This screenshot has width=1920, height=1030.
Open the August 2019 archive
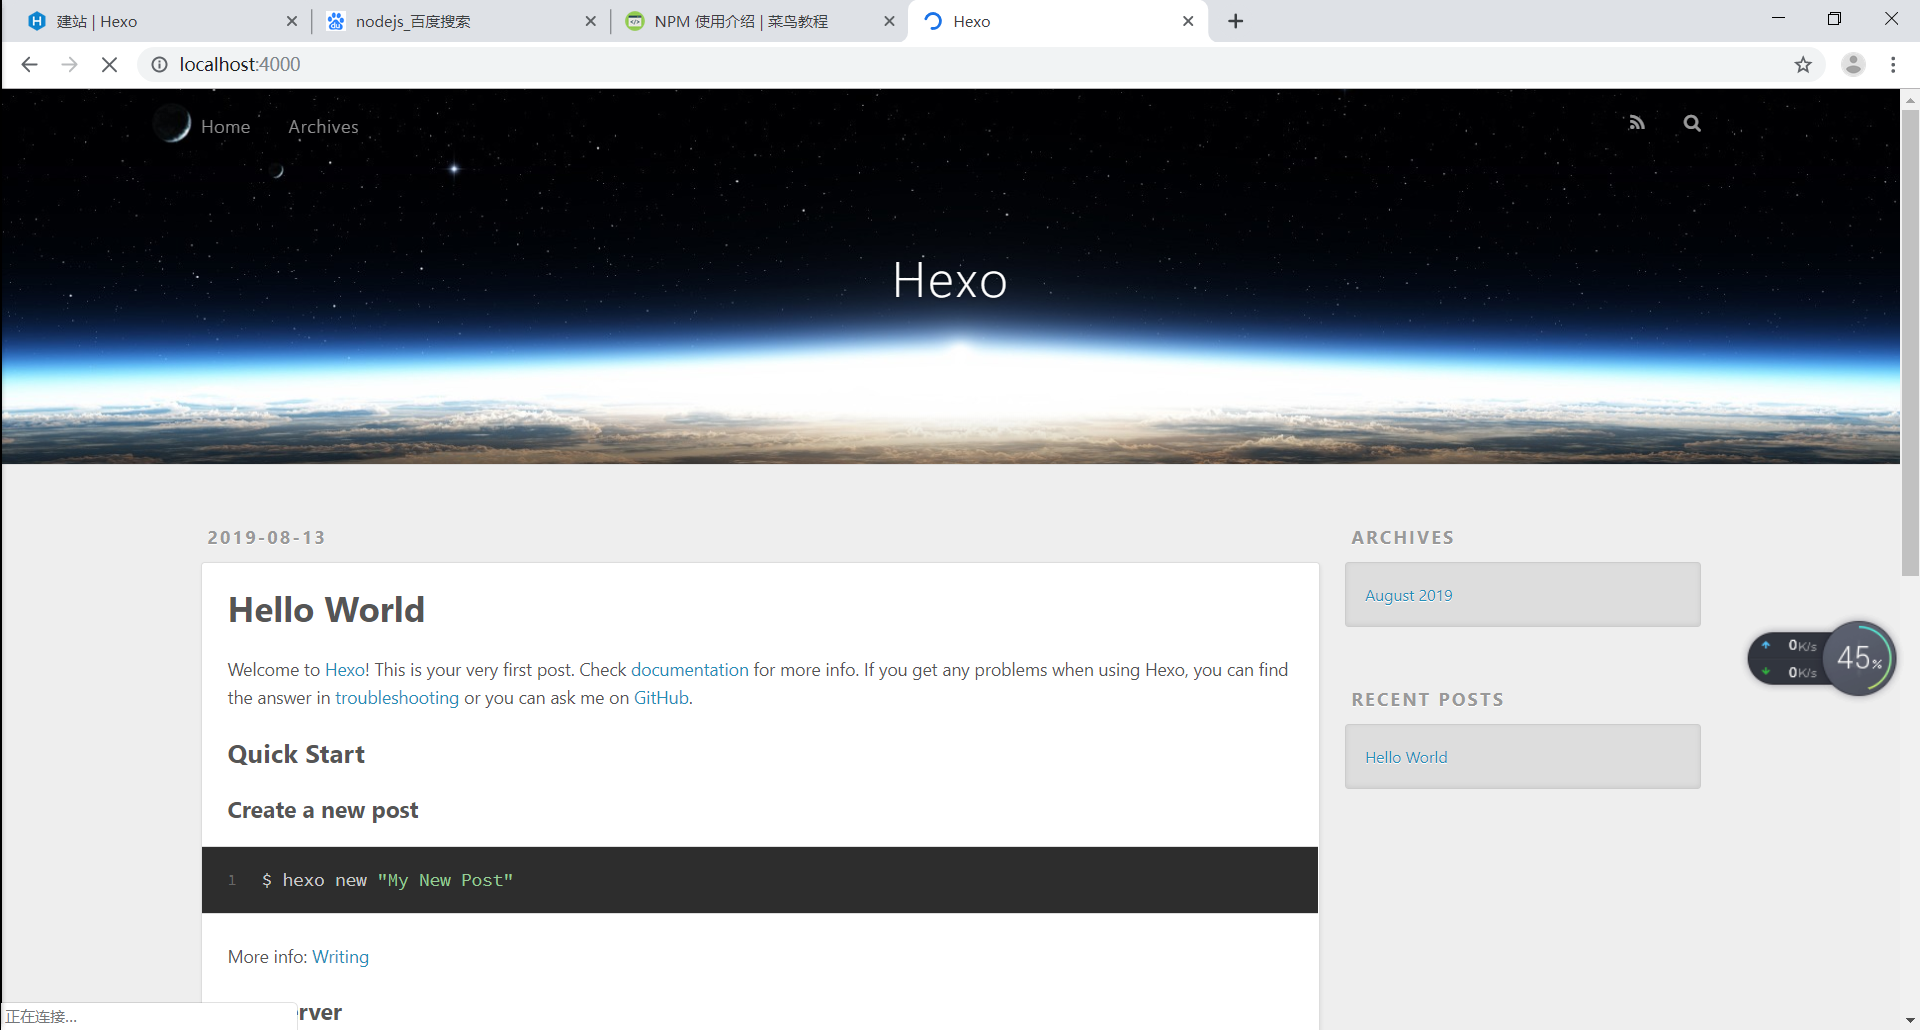pyautogui.click(x=1408, y=595)
